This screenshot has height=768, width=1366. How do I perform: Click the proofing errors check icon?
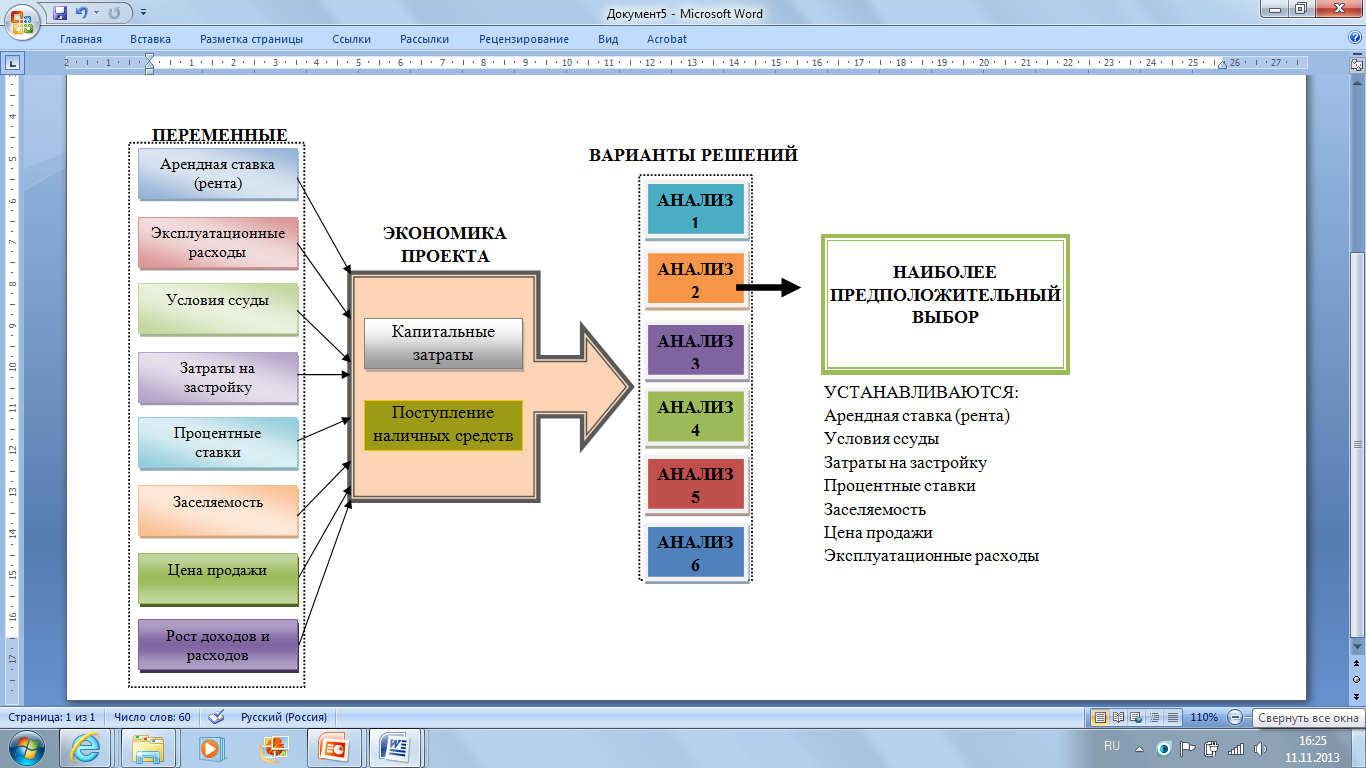[216, 717]
